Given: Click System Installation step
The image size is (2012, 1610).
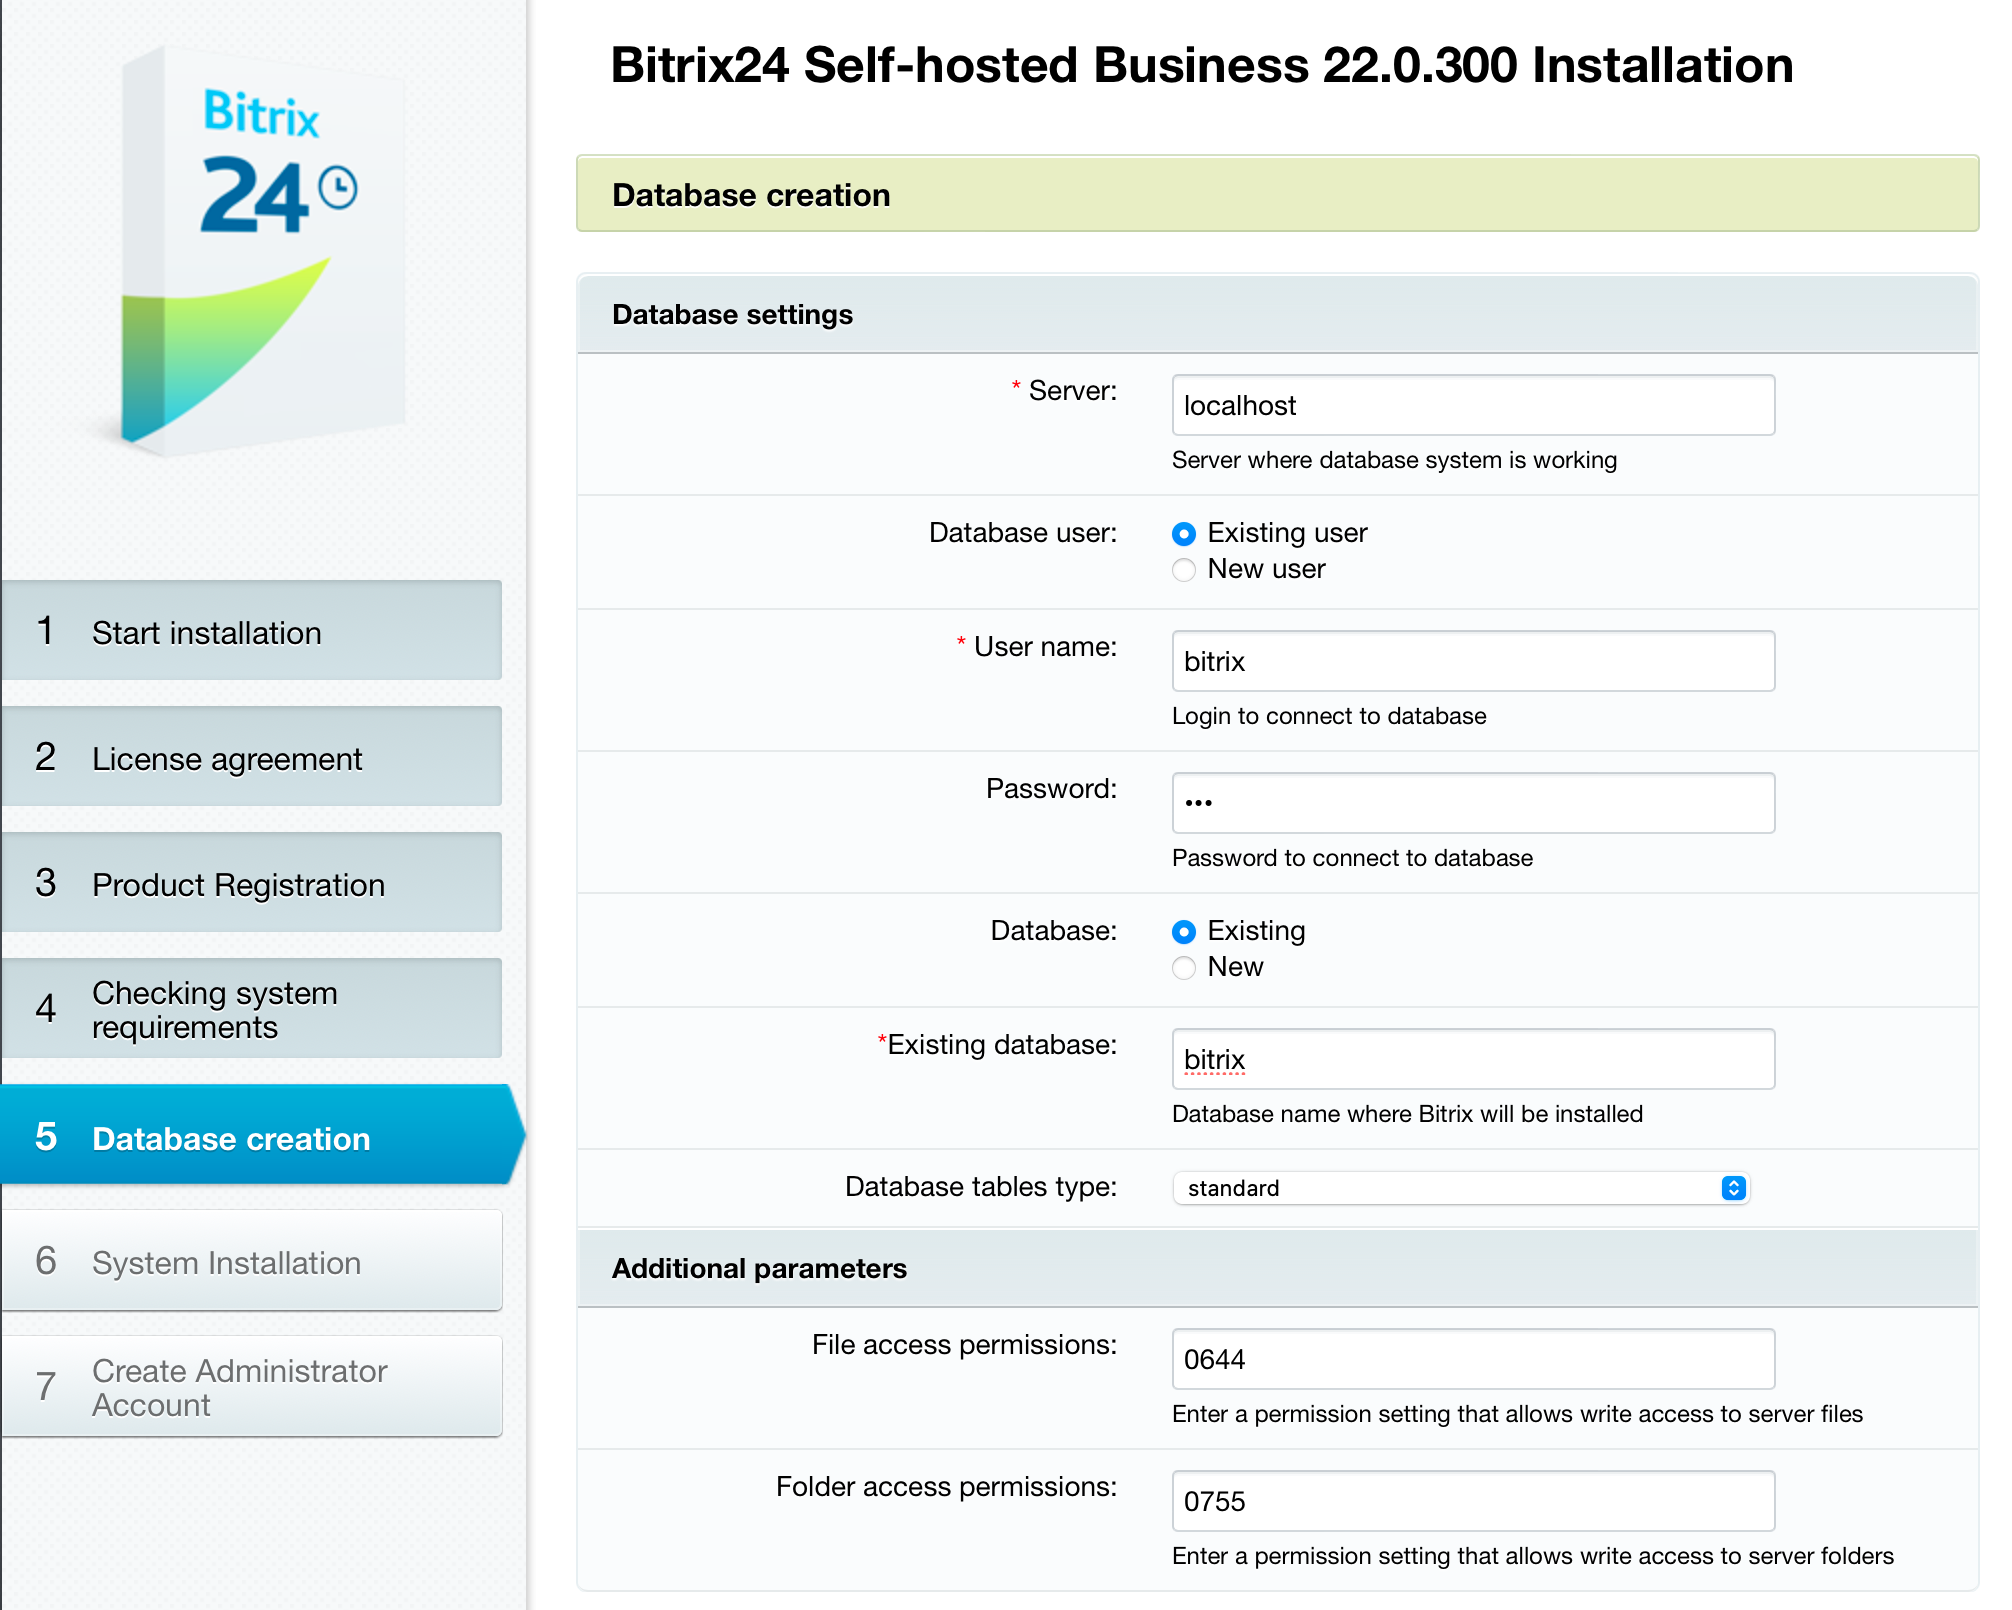Looking at the screenshot, I should tap(252, 1262).
